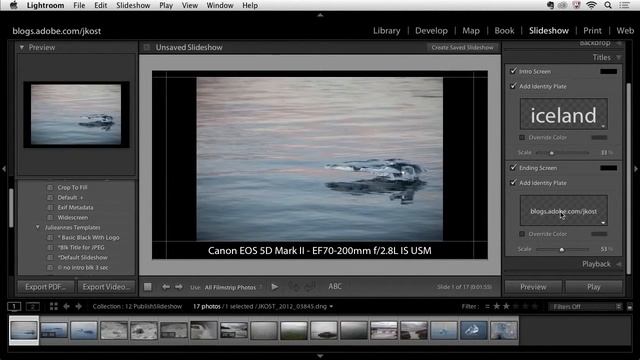Open the Filters Off dropdown
640x360 pixels.
[x=586, y=307]
